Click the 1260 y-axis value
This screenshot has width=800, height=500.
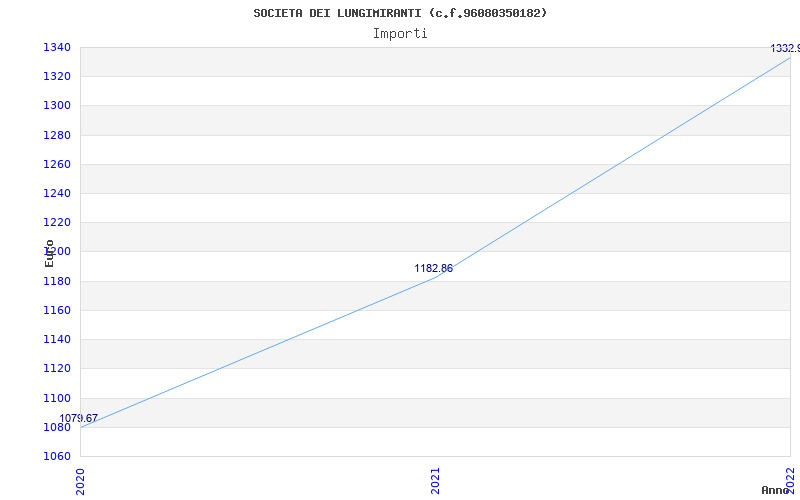57,164
